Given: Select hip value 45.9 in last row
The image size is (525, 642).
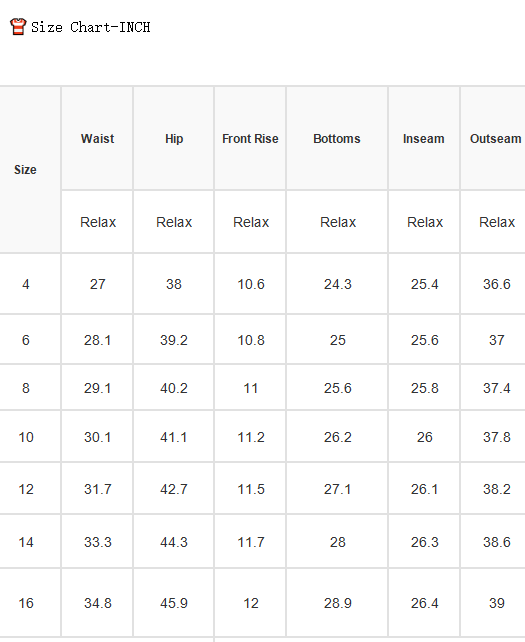Looking at the screenshot, I should pyautogui.click(x=174, y=603).
